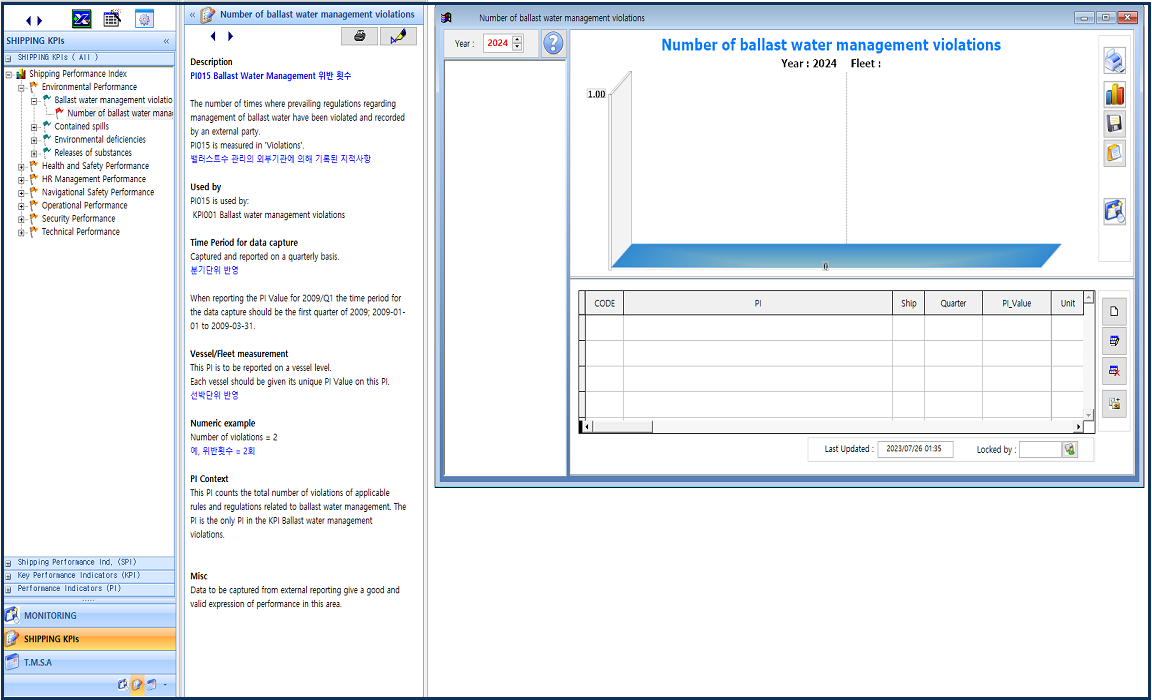
Task: Select Technical Performance tree item
Action: [x=81, y=232]
